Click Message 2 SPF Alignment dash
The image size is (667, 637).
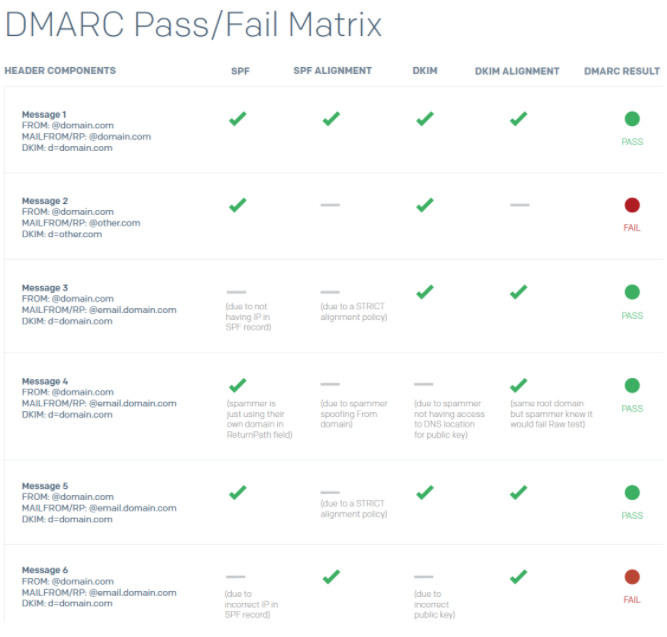pyautogui.click(x=330, y=205)
